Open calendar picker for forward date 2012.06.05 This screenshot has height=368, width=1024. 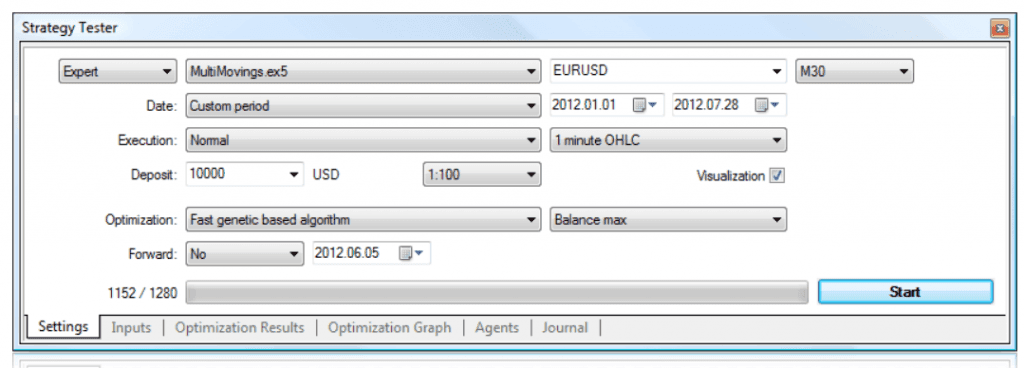(411, 254)
